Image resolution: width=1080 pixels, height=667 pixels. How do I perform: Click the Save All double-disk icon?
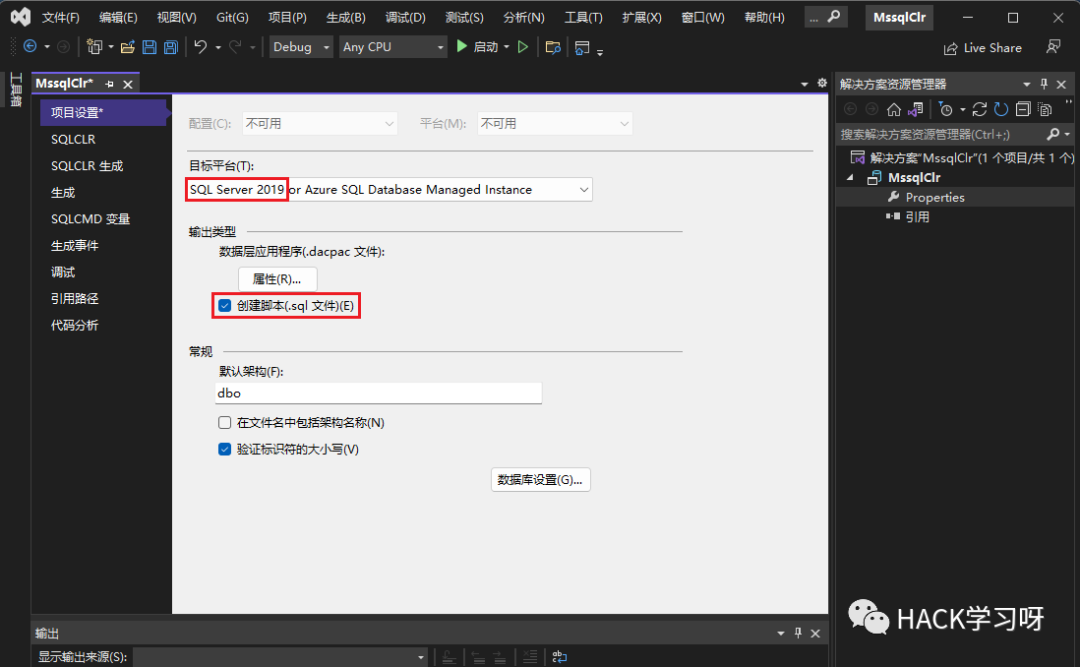pos(170,47)
